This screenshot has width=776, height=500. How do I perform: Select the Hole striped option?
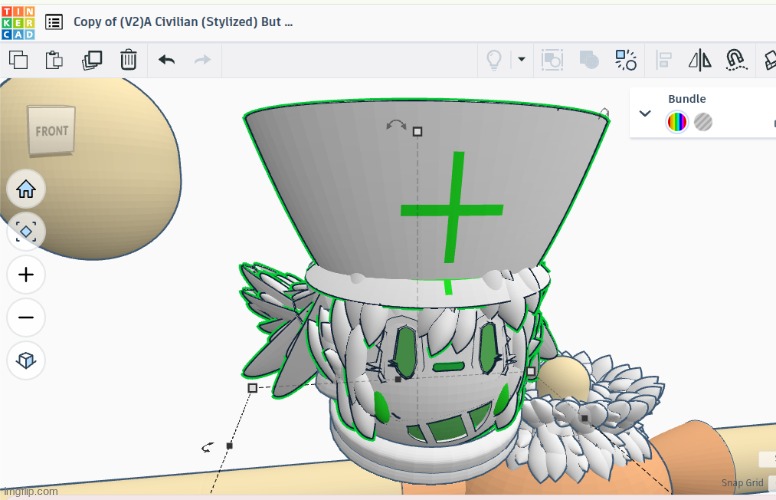pos(704,122)
